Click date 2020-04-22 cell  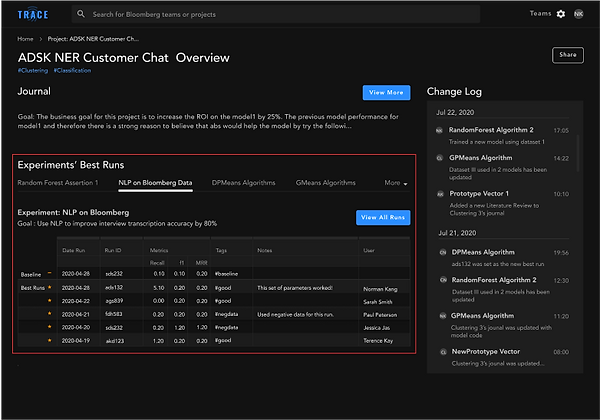(x=76, y=301)
